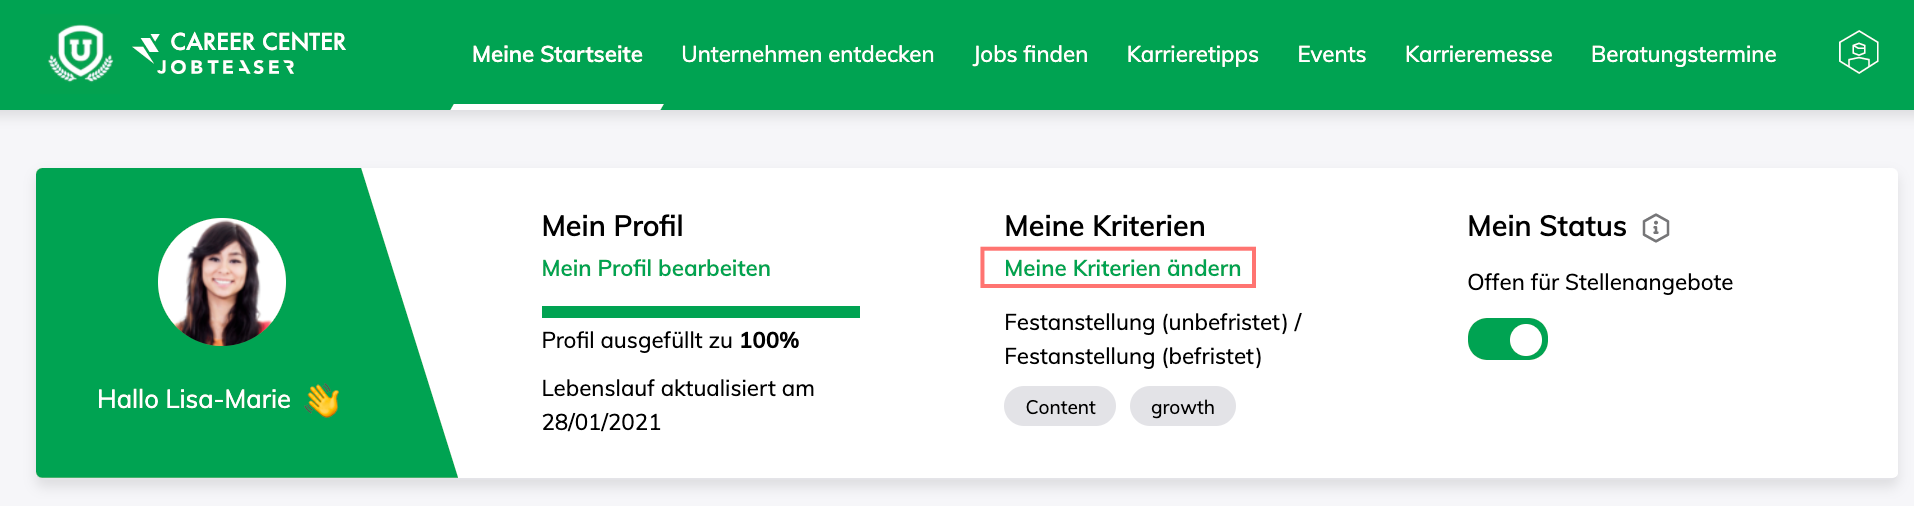
Task: Go to Unternehmen entdecken
Action: pyautogui.click(x=808, y=54)
